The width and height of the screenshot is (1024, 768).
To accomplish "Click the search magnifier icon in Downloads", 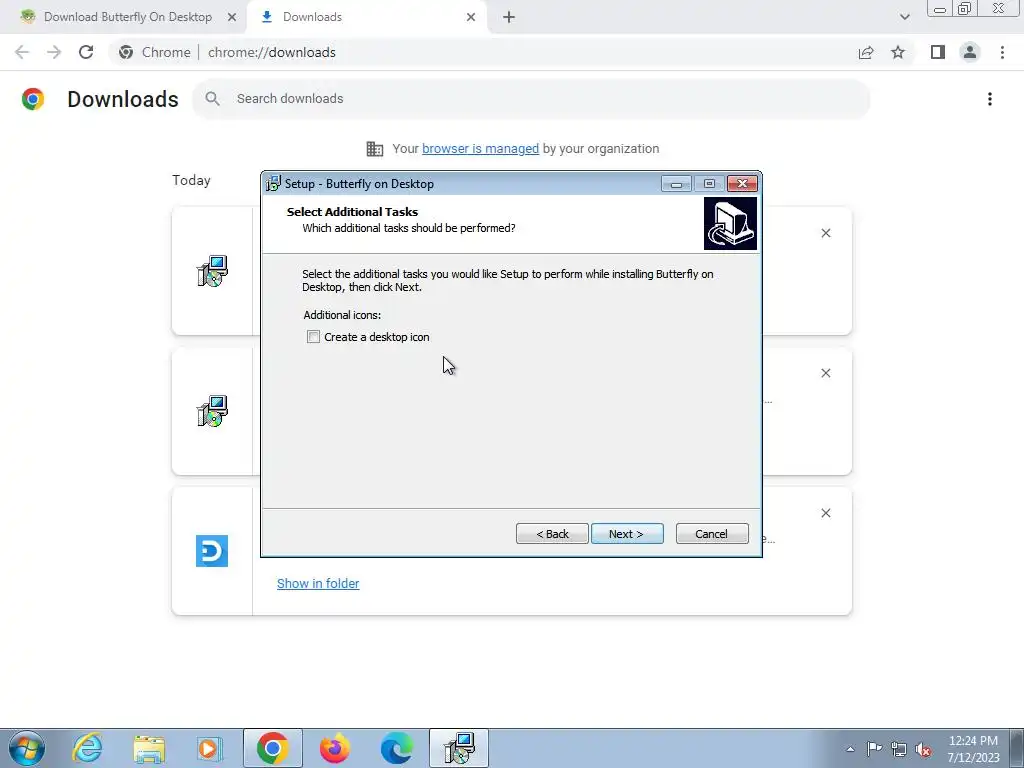I will coord(212,99).
